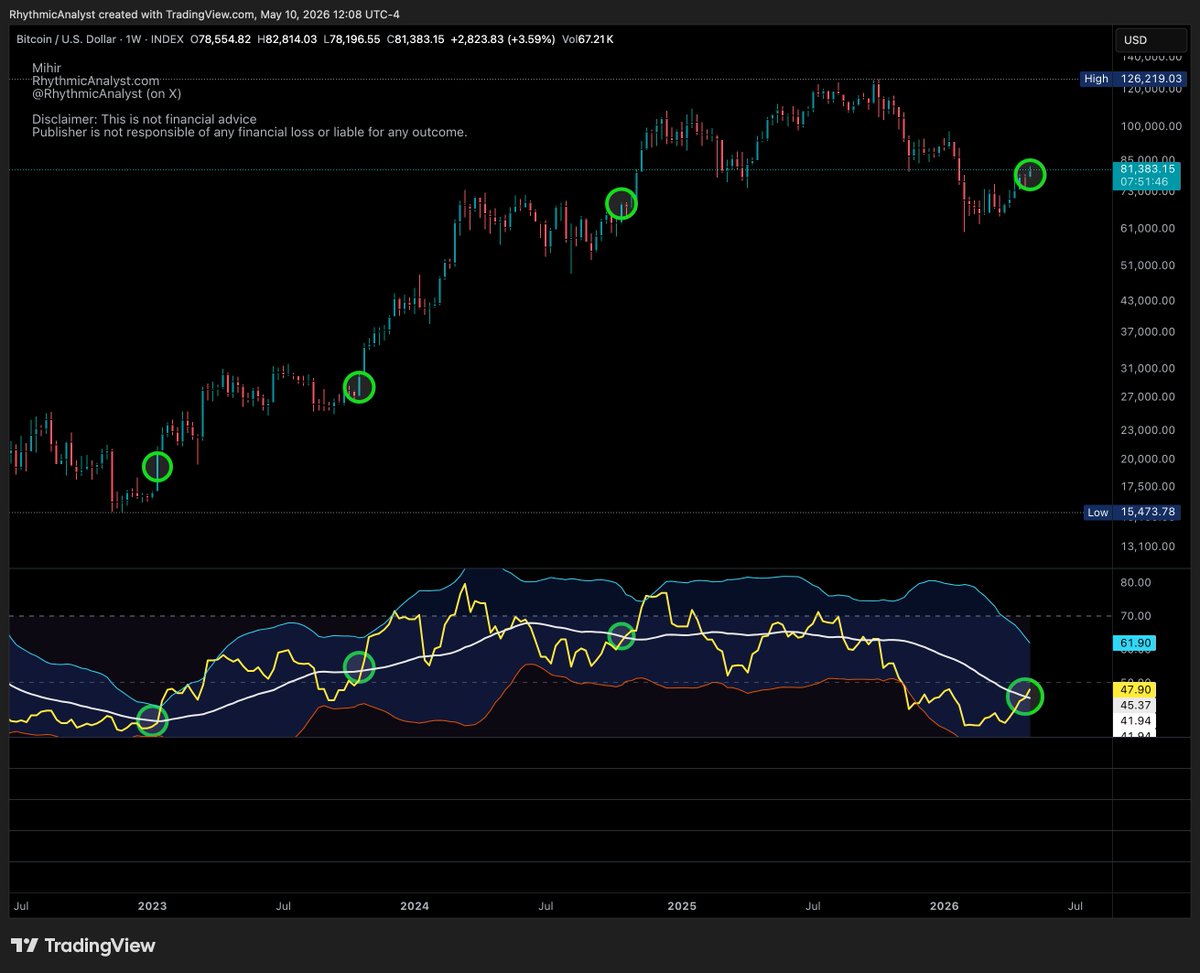Image resolution: width=1200 pixels, height=973 pixels.
Task: Click the Mihir author text
Action: coord(46,68)
